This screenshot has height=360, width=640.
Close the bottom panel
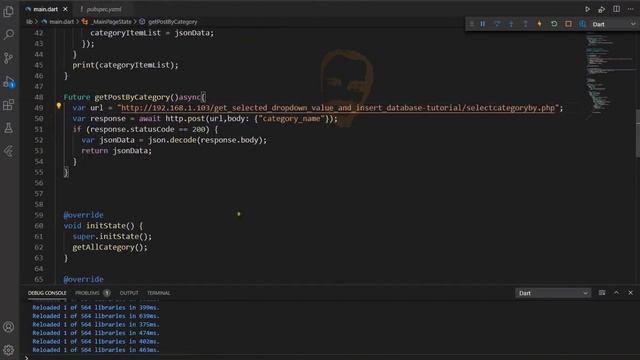coord(631,293)
